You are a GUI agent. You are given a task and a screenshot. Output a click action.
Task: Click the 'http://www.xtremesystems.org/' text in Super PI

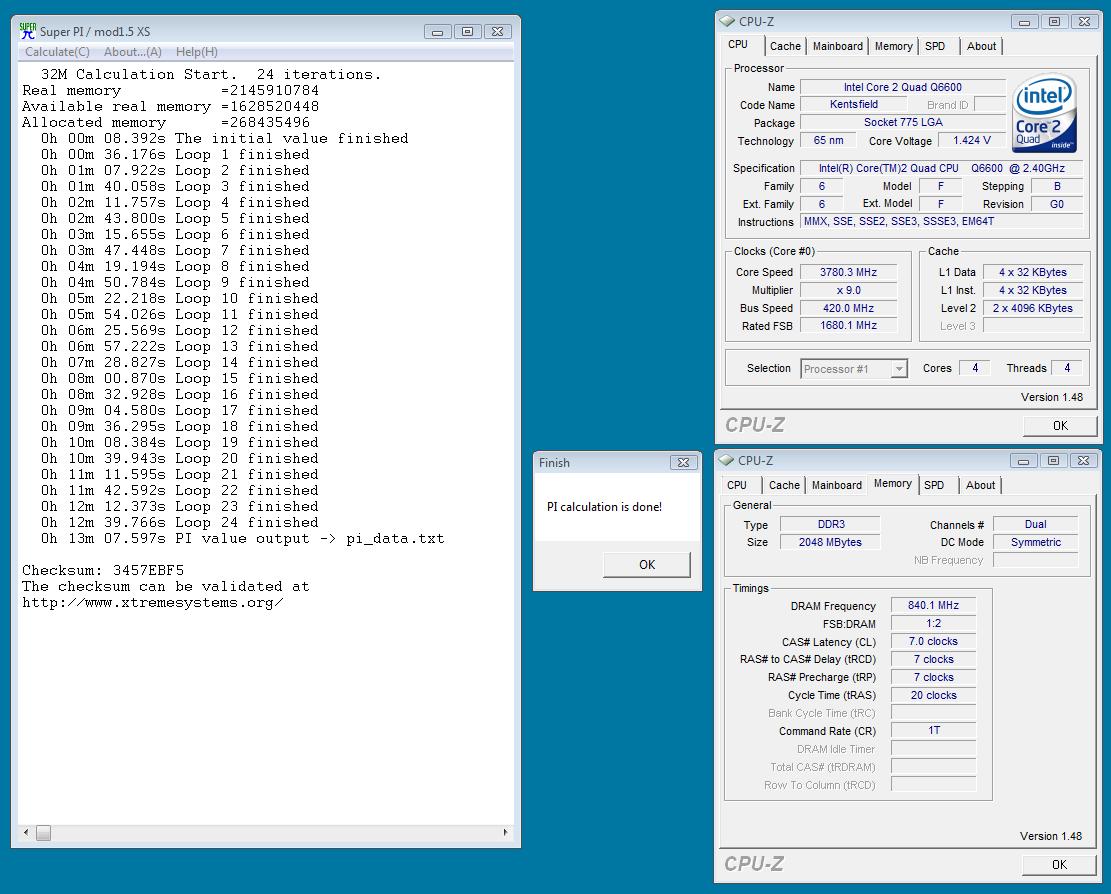tap(152, 603)
